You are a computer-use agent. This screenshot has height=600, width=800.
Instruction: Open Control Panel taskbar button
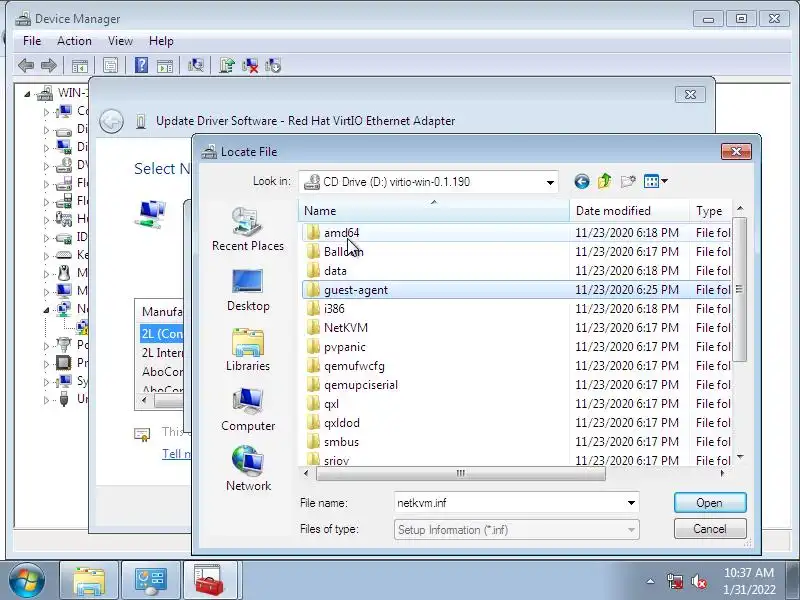[151, 581]
